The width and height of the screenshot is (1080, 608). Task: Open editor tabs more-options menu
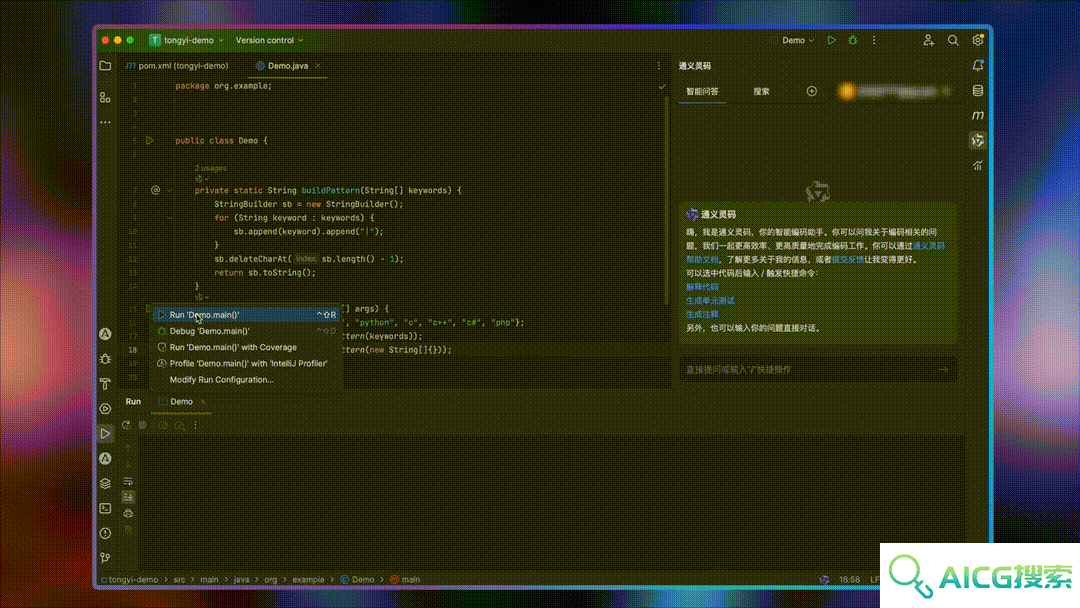(x=658, y=66)
